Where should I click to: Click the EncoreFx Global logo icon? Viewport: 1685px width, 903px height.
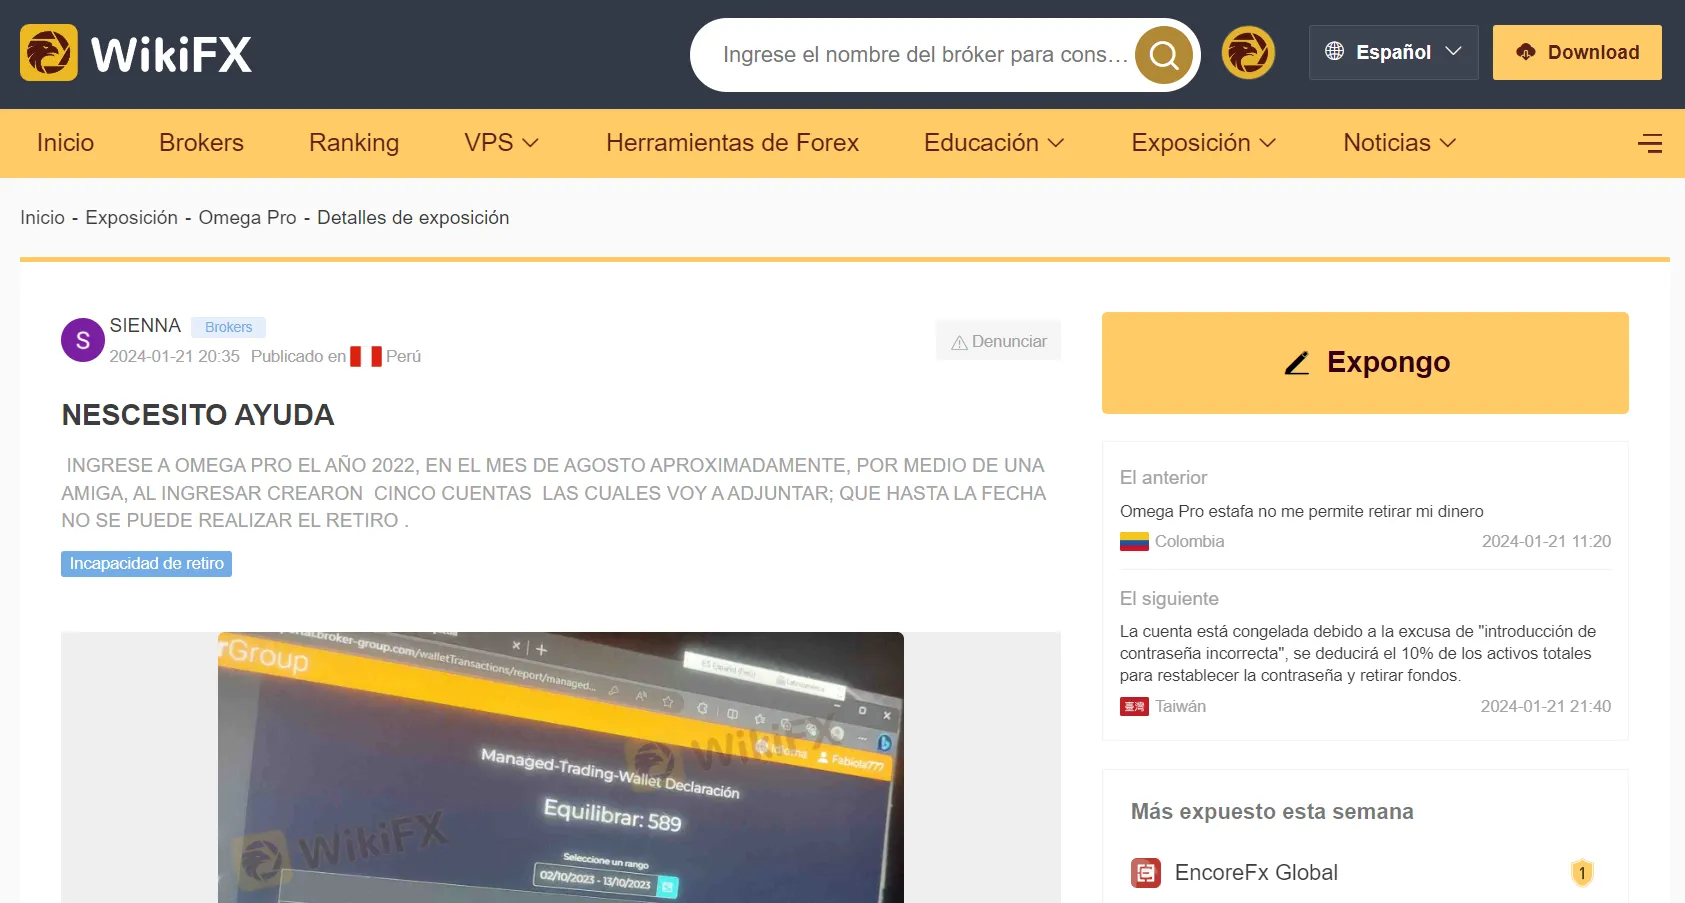point(1146,873)
